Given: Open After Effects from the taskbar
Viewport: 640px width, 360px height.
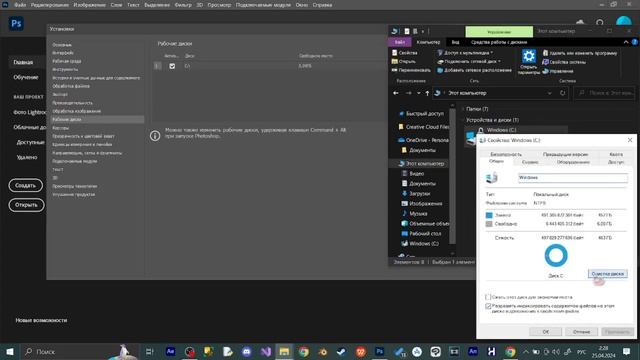Looking at the screenshot, I should [x=171, y=351].
